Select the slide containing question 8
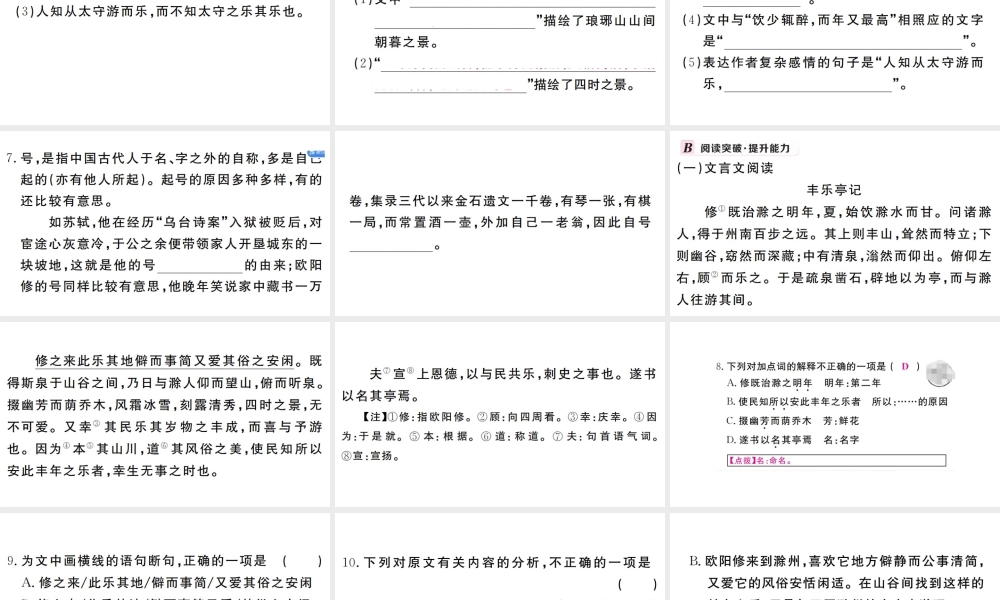1000x600 pixels. click(x=835, y=414)
